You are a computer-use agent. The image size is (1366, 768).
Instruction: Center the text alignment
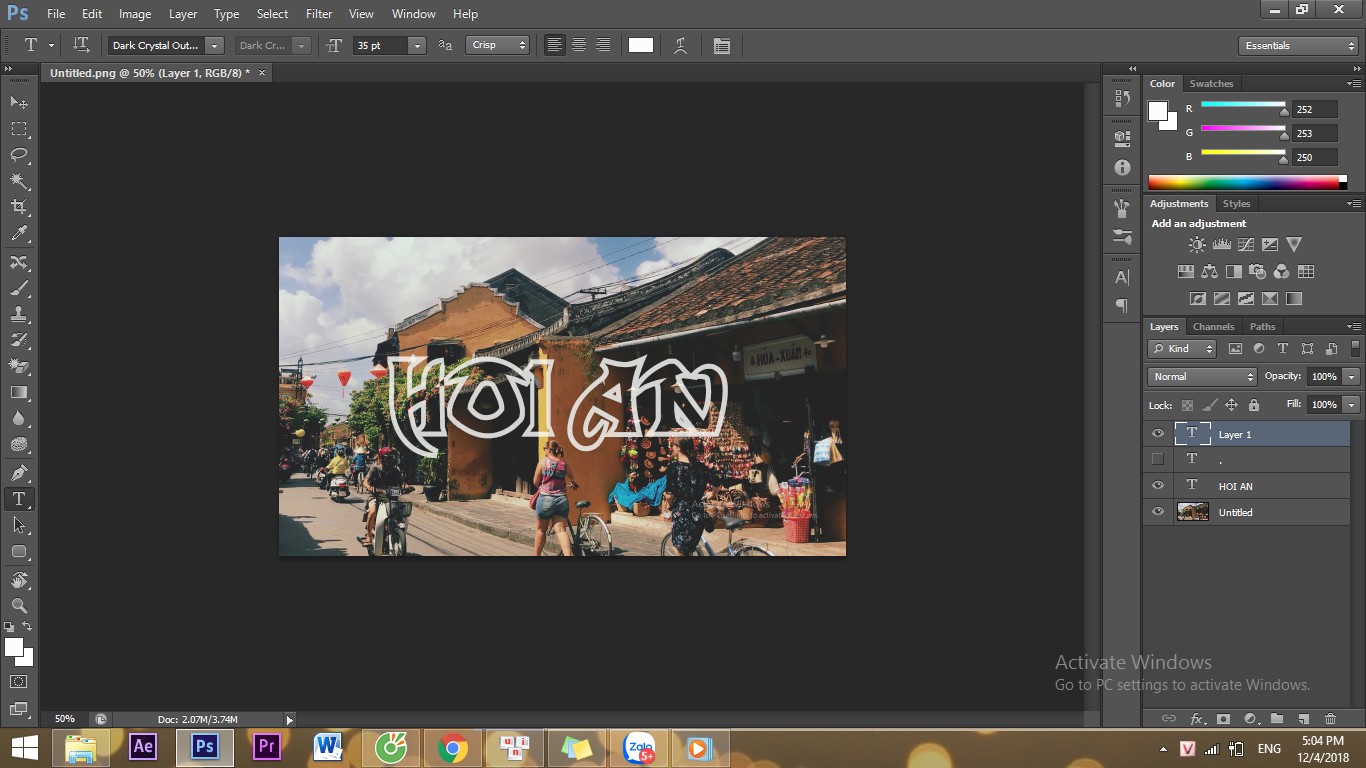click(x=579, y=45)
